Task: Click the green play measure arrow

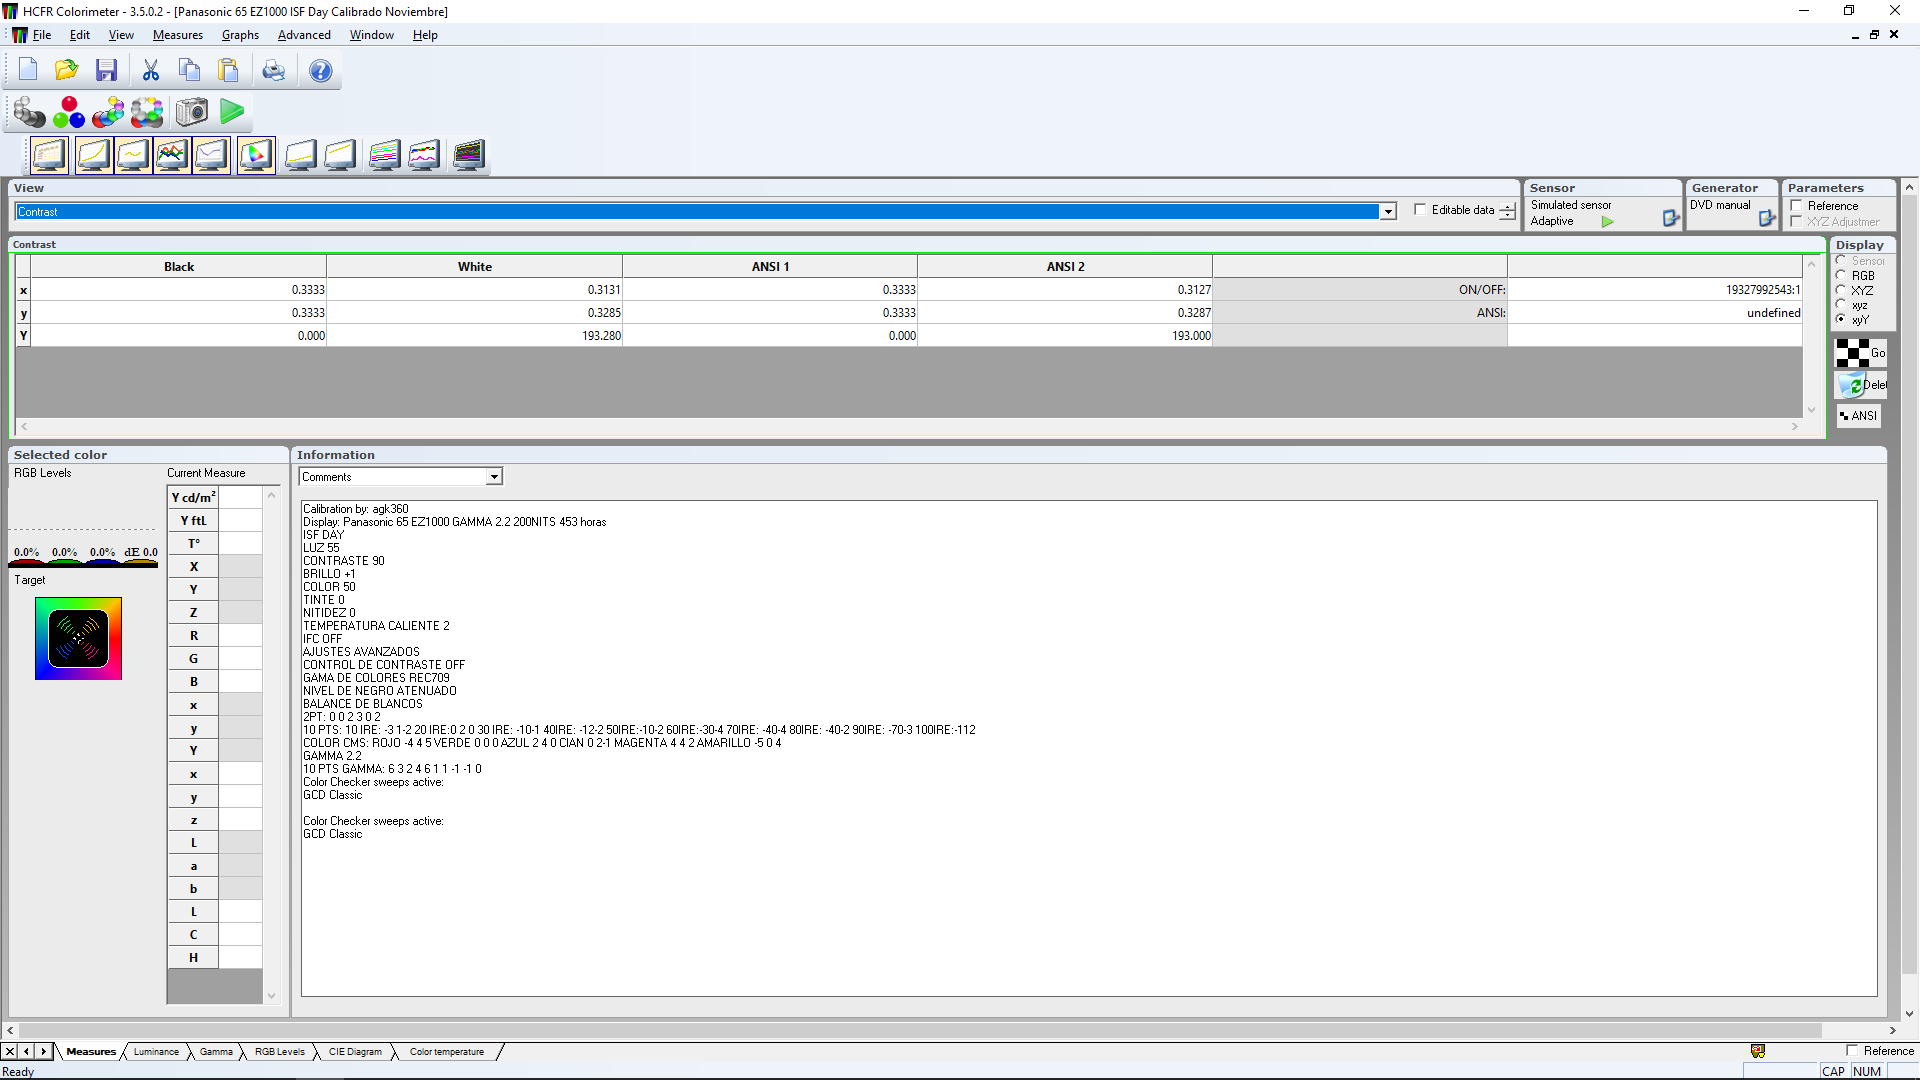Action: coord(232,112)
